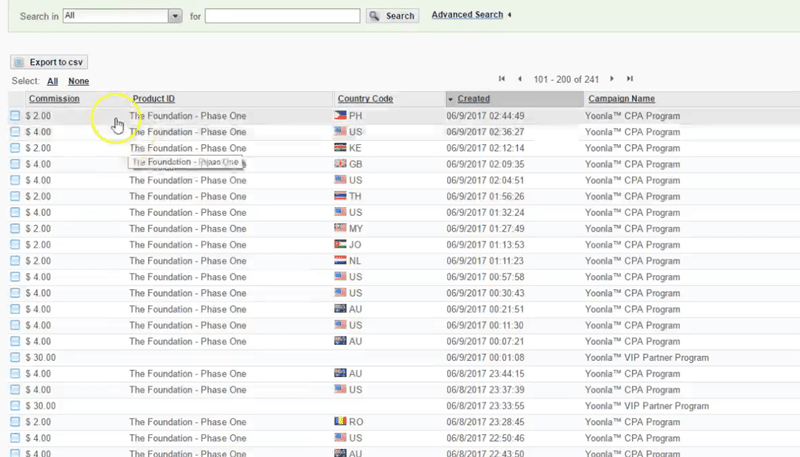The image size is (800, 457).
Task: Select All rows link
Action: pyautogui.click(x=53, y=81)
